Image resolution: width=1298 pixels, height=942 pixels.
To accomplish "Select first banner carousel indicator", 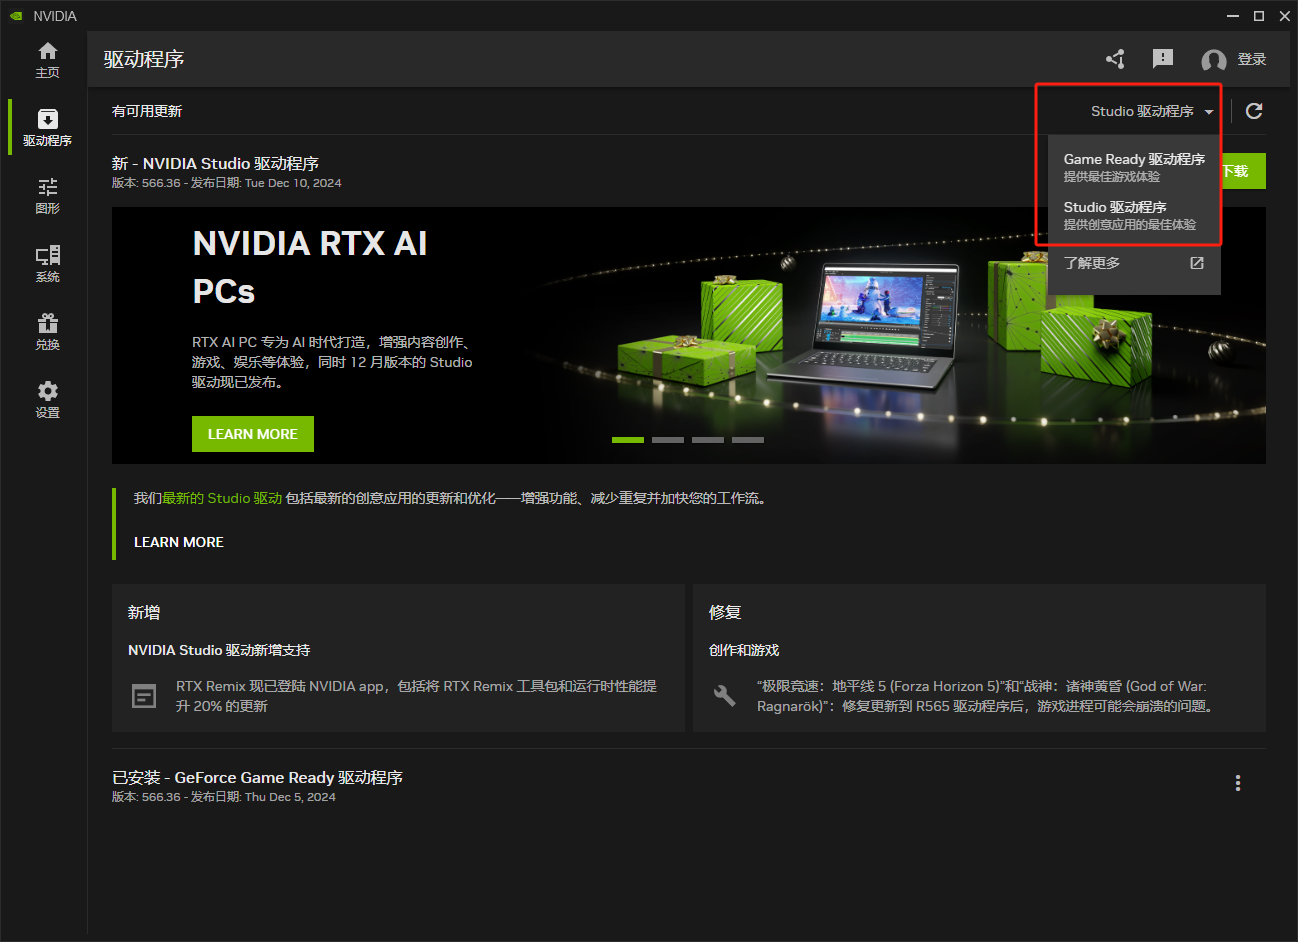I will pyautogui.click(x=628, y=440).
